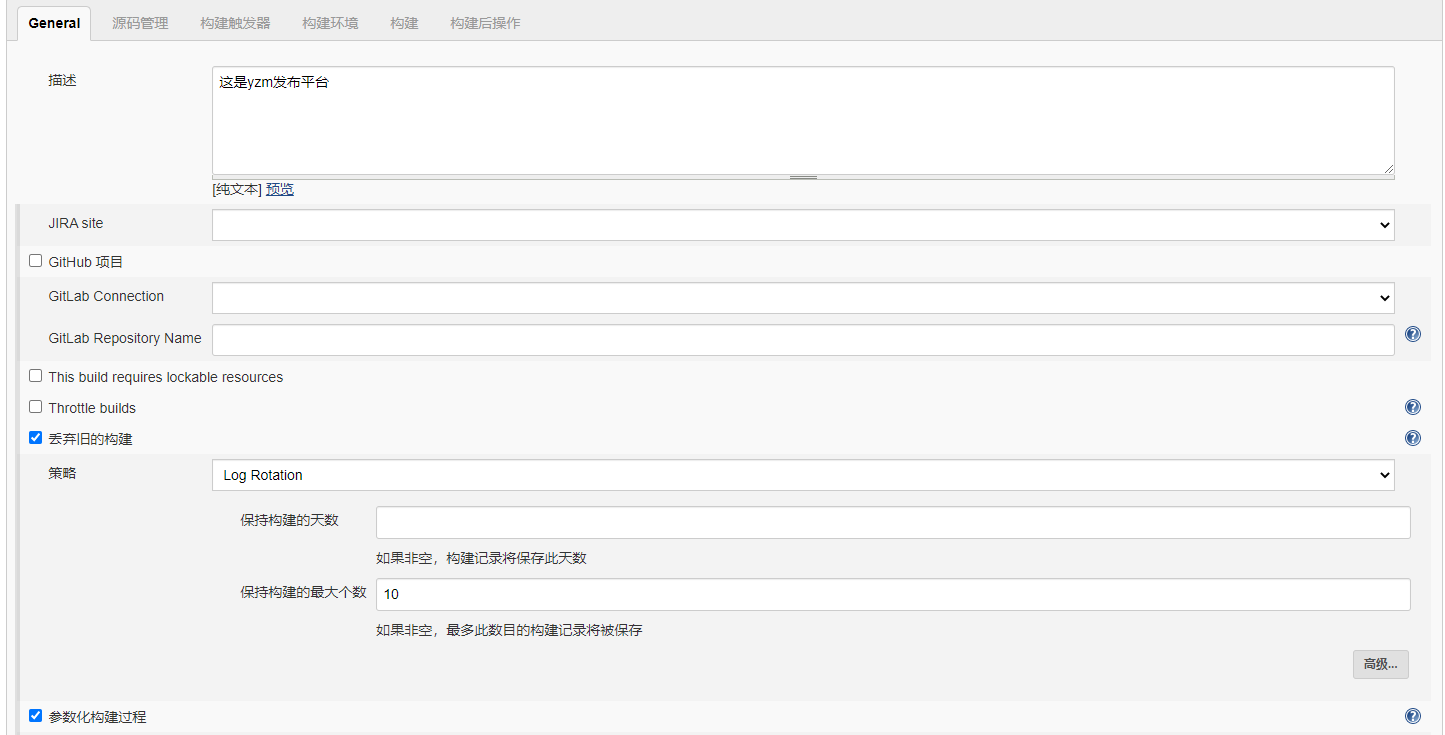Open the GitLab Connection dropdown
Screen dimensions: 1445x735
click(803, 298)
